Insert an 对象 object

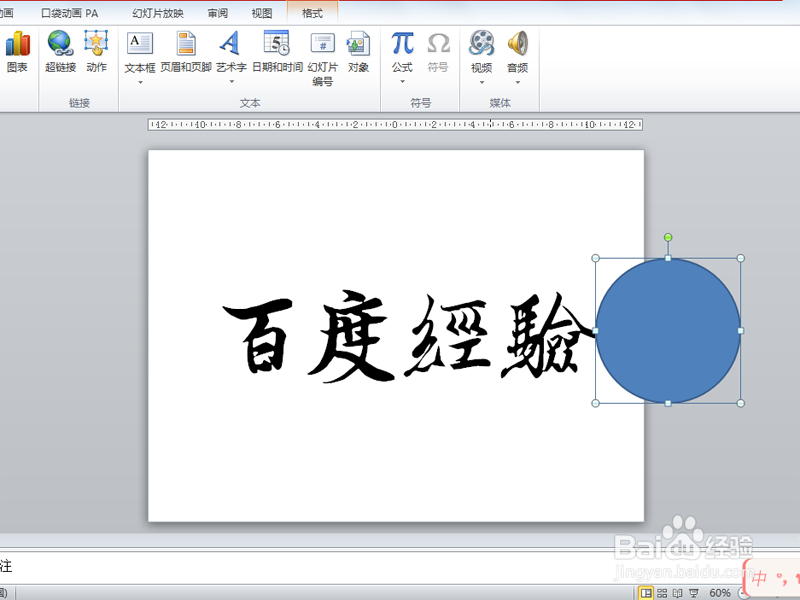358,51
